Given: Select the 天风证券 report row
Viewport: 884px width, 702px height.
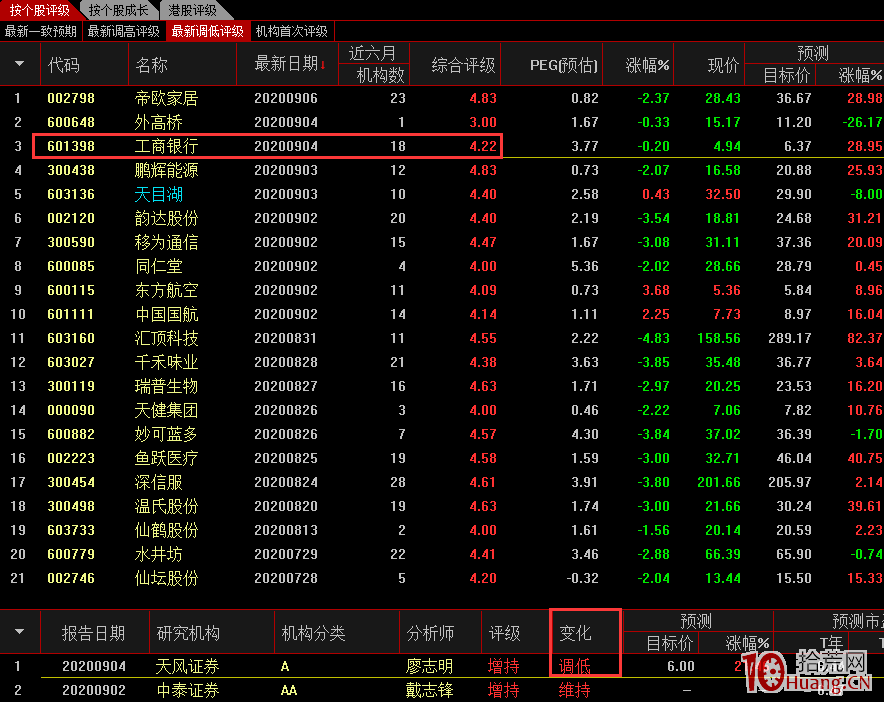Looking at the screenshot, I should [x=442, y=666].
